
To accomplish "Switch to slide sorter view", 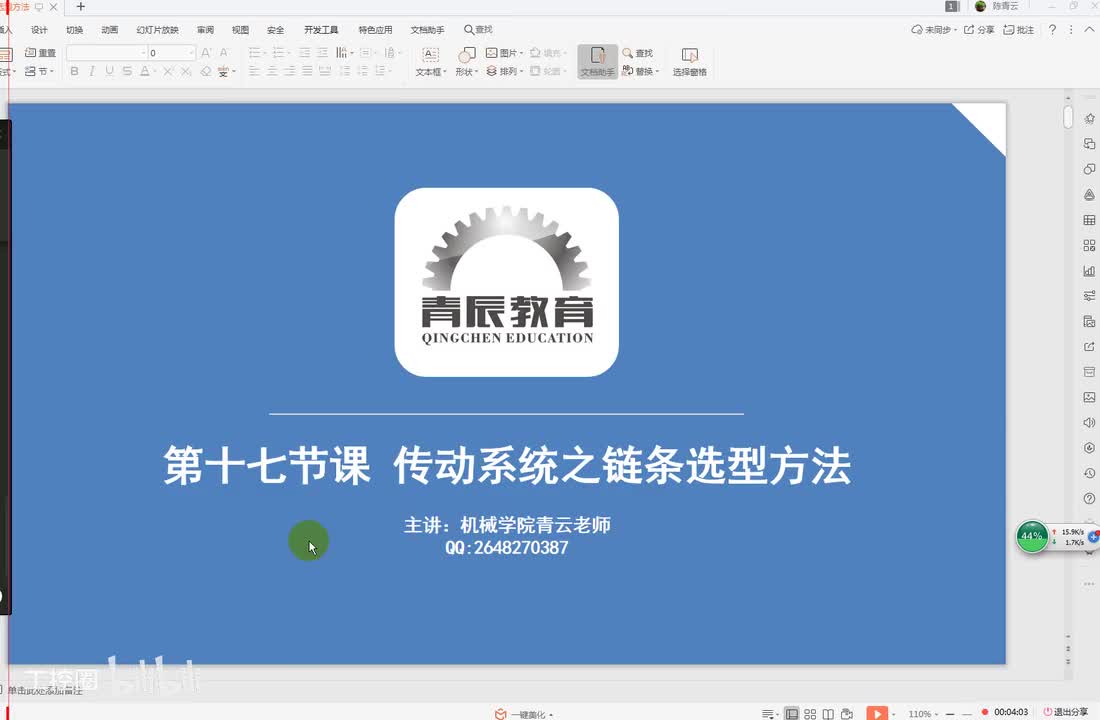I will [x=810, y=714].
